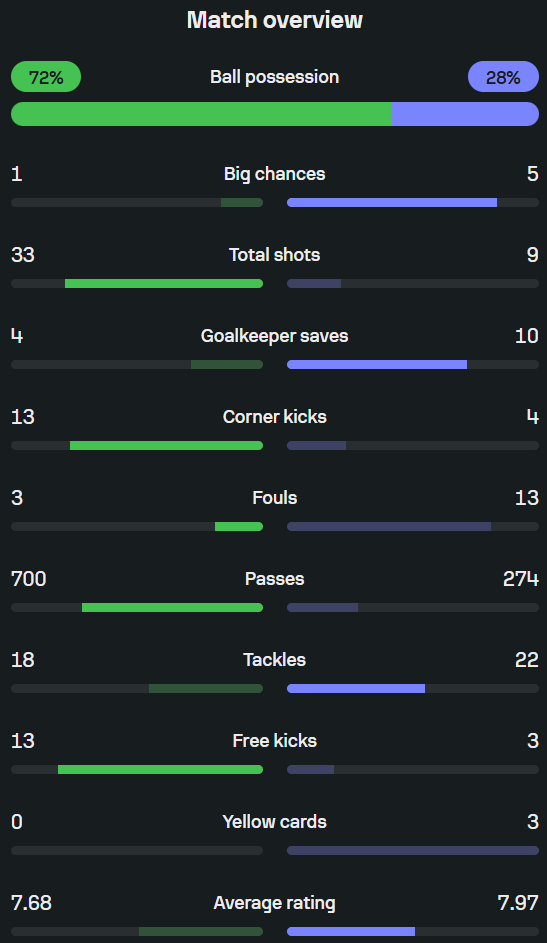This screenshot has width=547, height=943.
Task: Click the green Total shots bar
Action: click(163, 283)
